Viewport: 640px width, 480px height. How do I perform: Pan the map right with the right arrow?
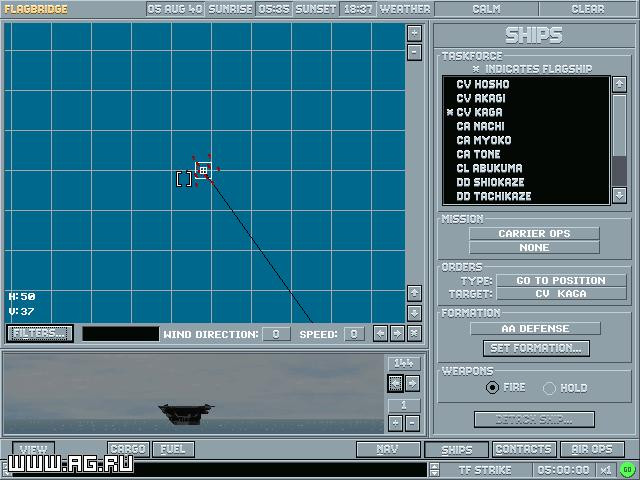coord(397,333)
